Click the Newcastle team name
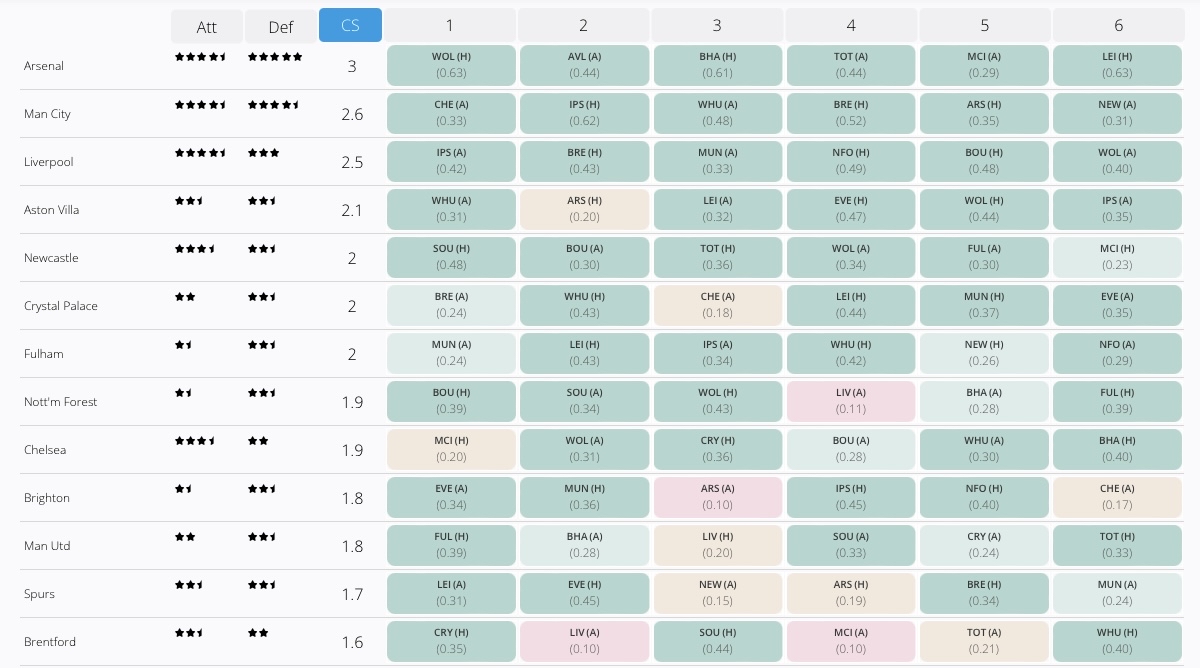This screenshot has height=668, width=1200. click(x=51, y=258)
